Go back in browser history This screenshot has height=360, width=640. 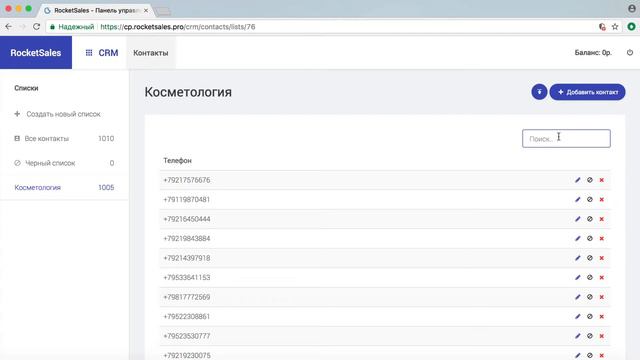coord(9,27)
